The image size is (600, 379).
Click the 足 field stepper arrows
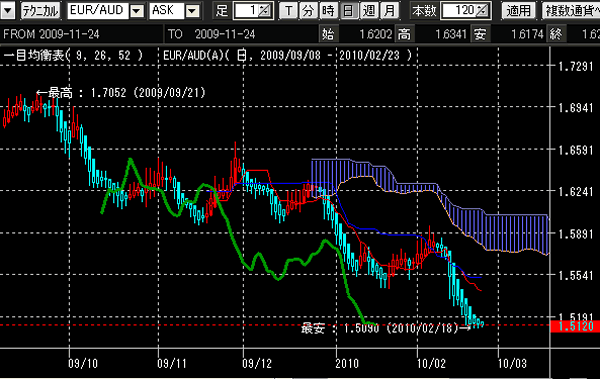(265, 11)
